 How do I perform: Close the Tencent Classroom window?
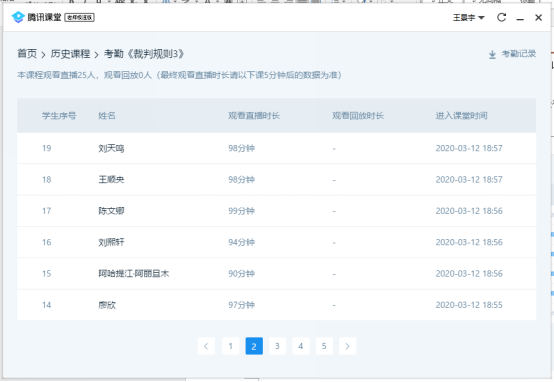[x=538, y=17]
